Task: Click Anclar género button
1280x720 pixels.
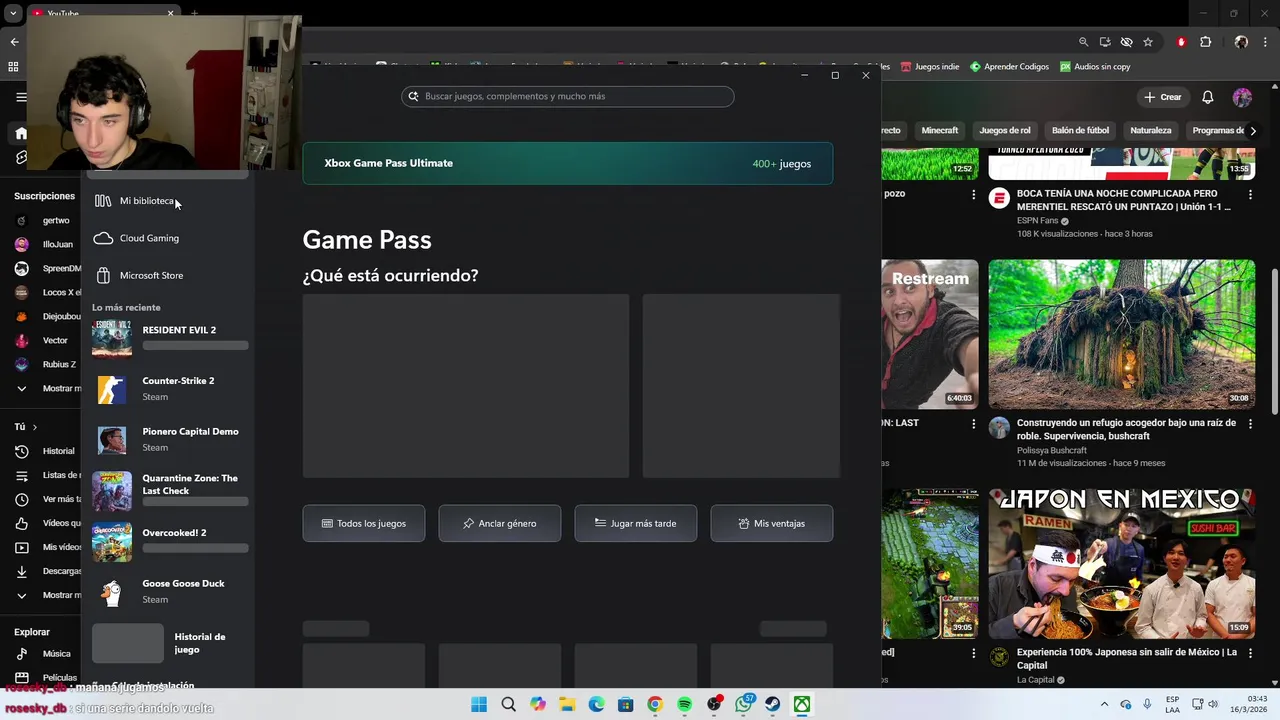Action: (x=500, y=523)
